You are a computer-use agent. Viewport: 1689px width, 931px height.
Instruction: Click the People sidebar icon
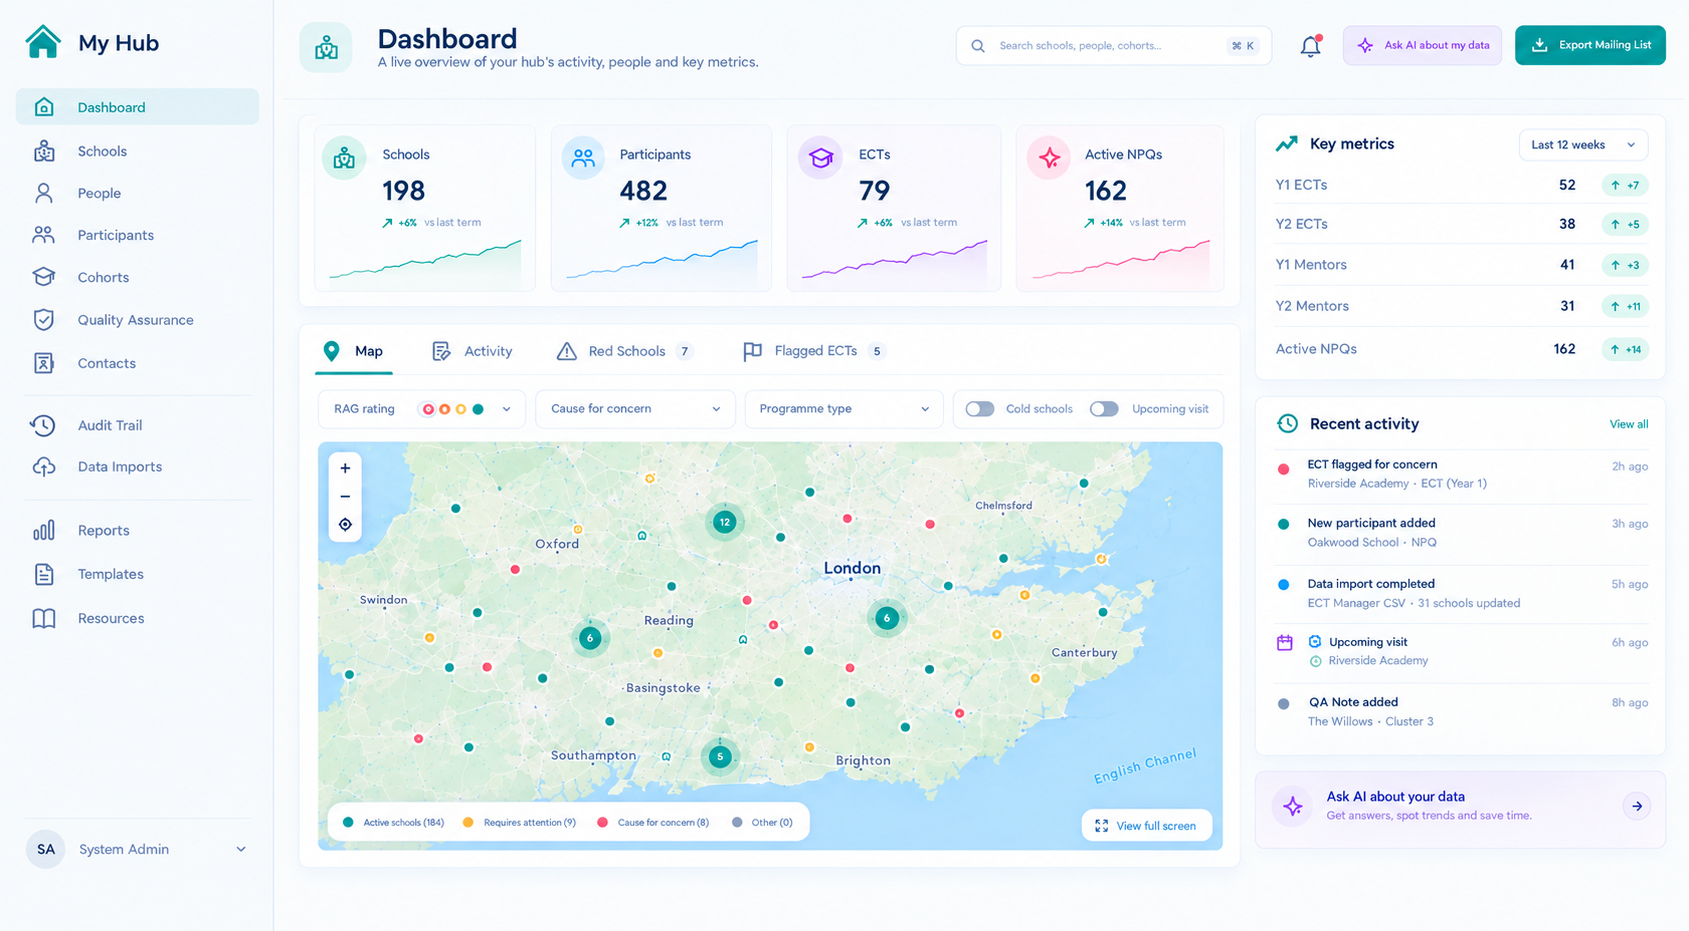coord(44,193)
